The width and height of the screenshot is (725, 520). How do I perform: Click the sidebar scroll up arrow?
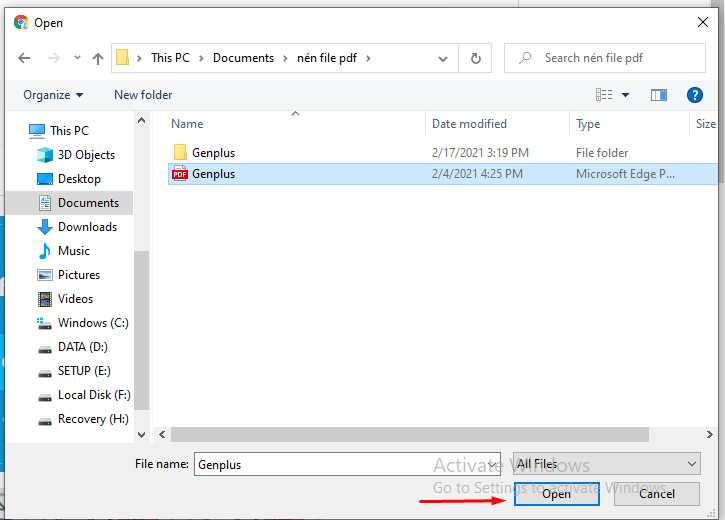point(141,120)
